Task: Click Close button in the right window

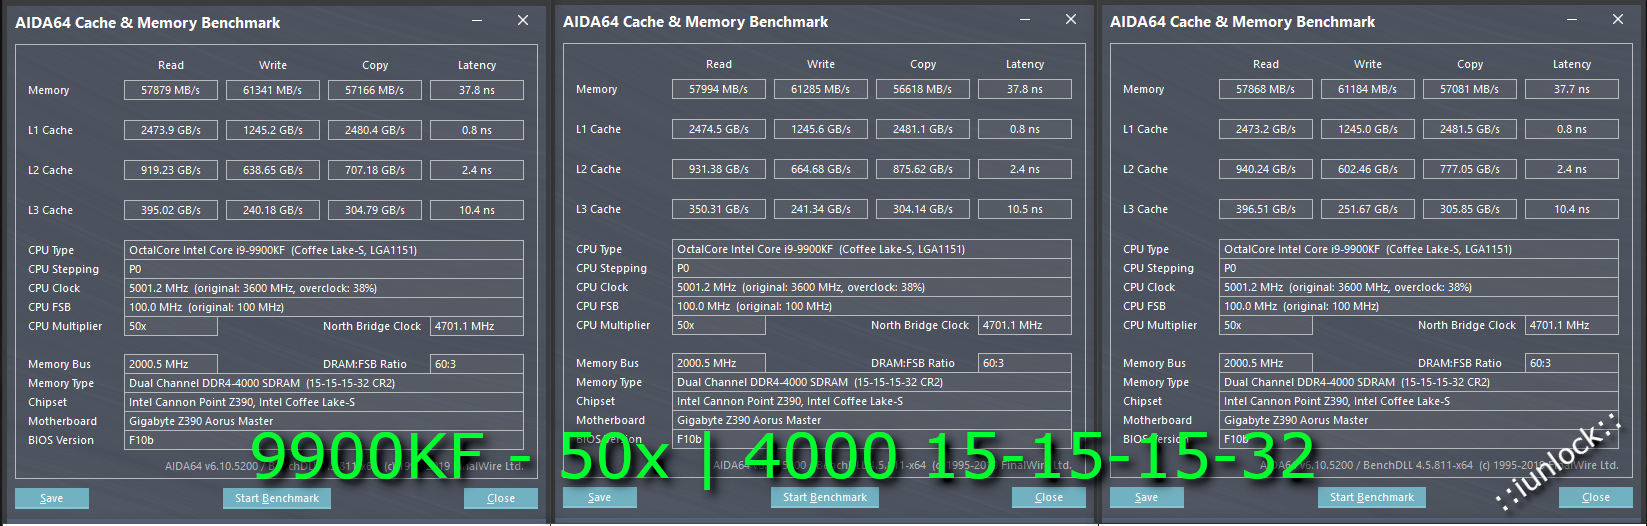Action: coord(1596,497)
